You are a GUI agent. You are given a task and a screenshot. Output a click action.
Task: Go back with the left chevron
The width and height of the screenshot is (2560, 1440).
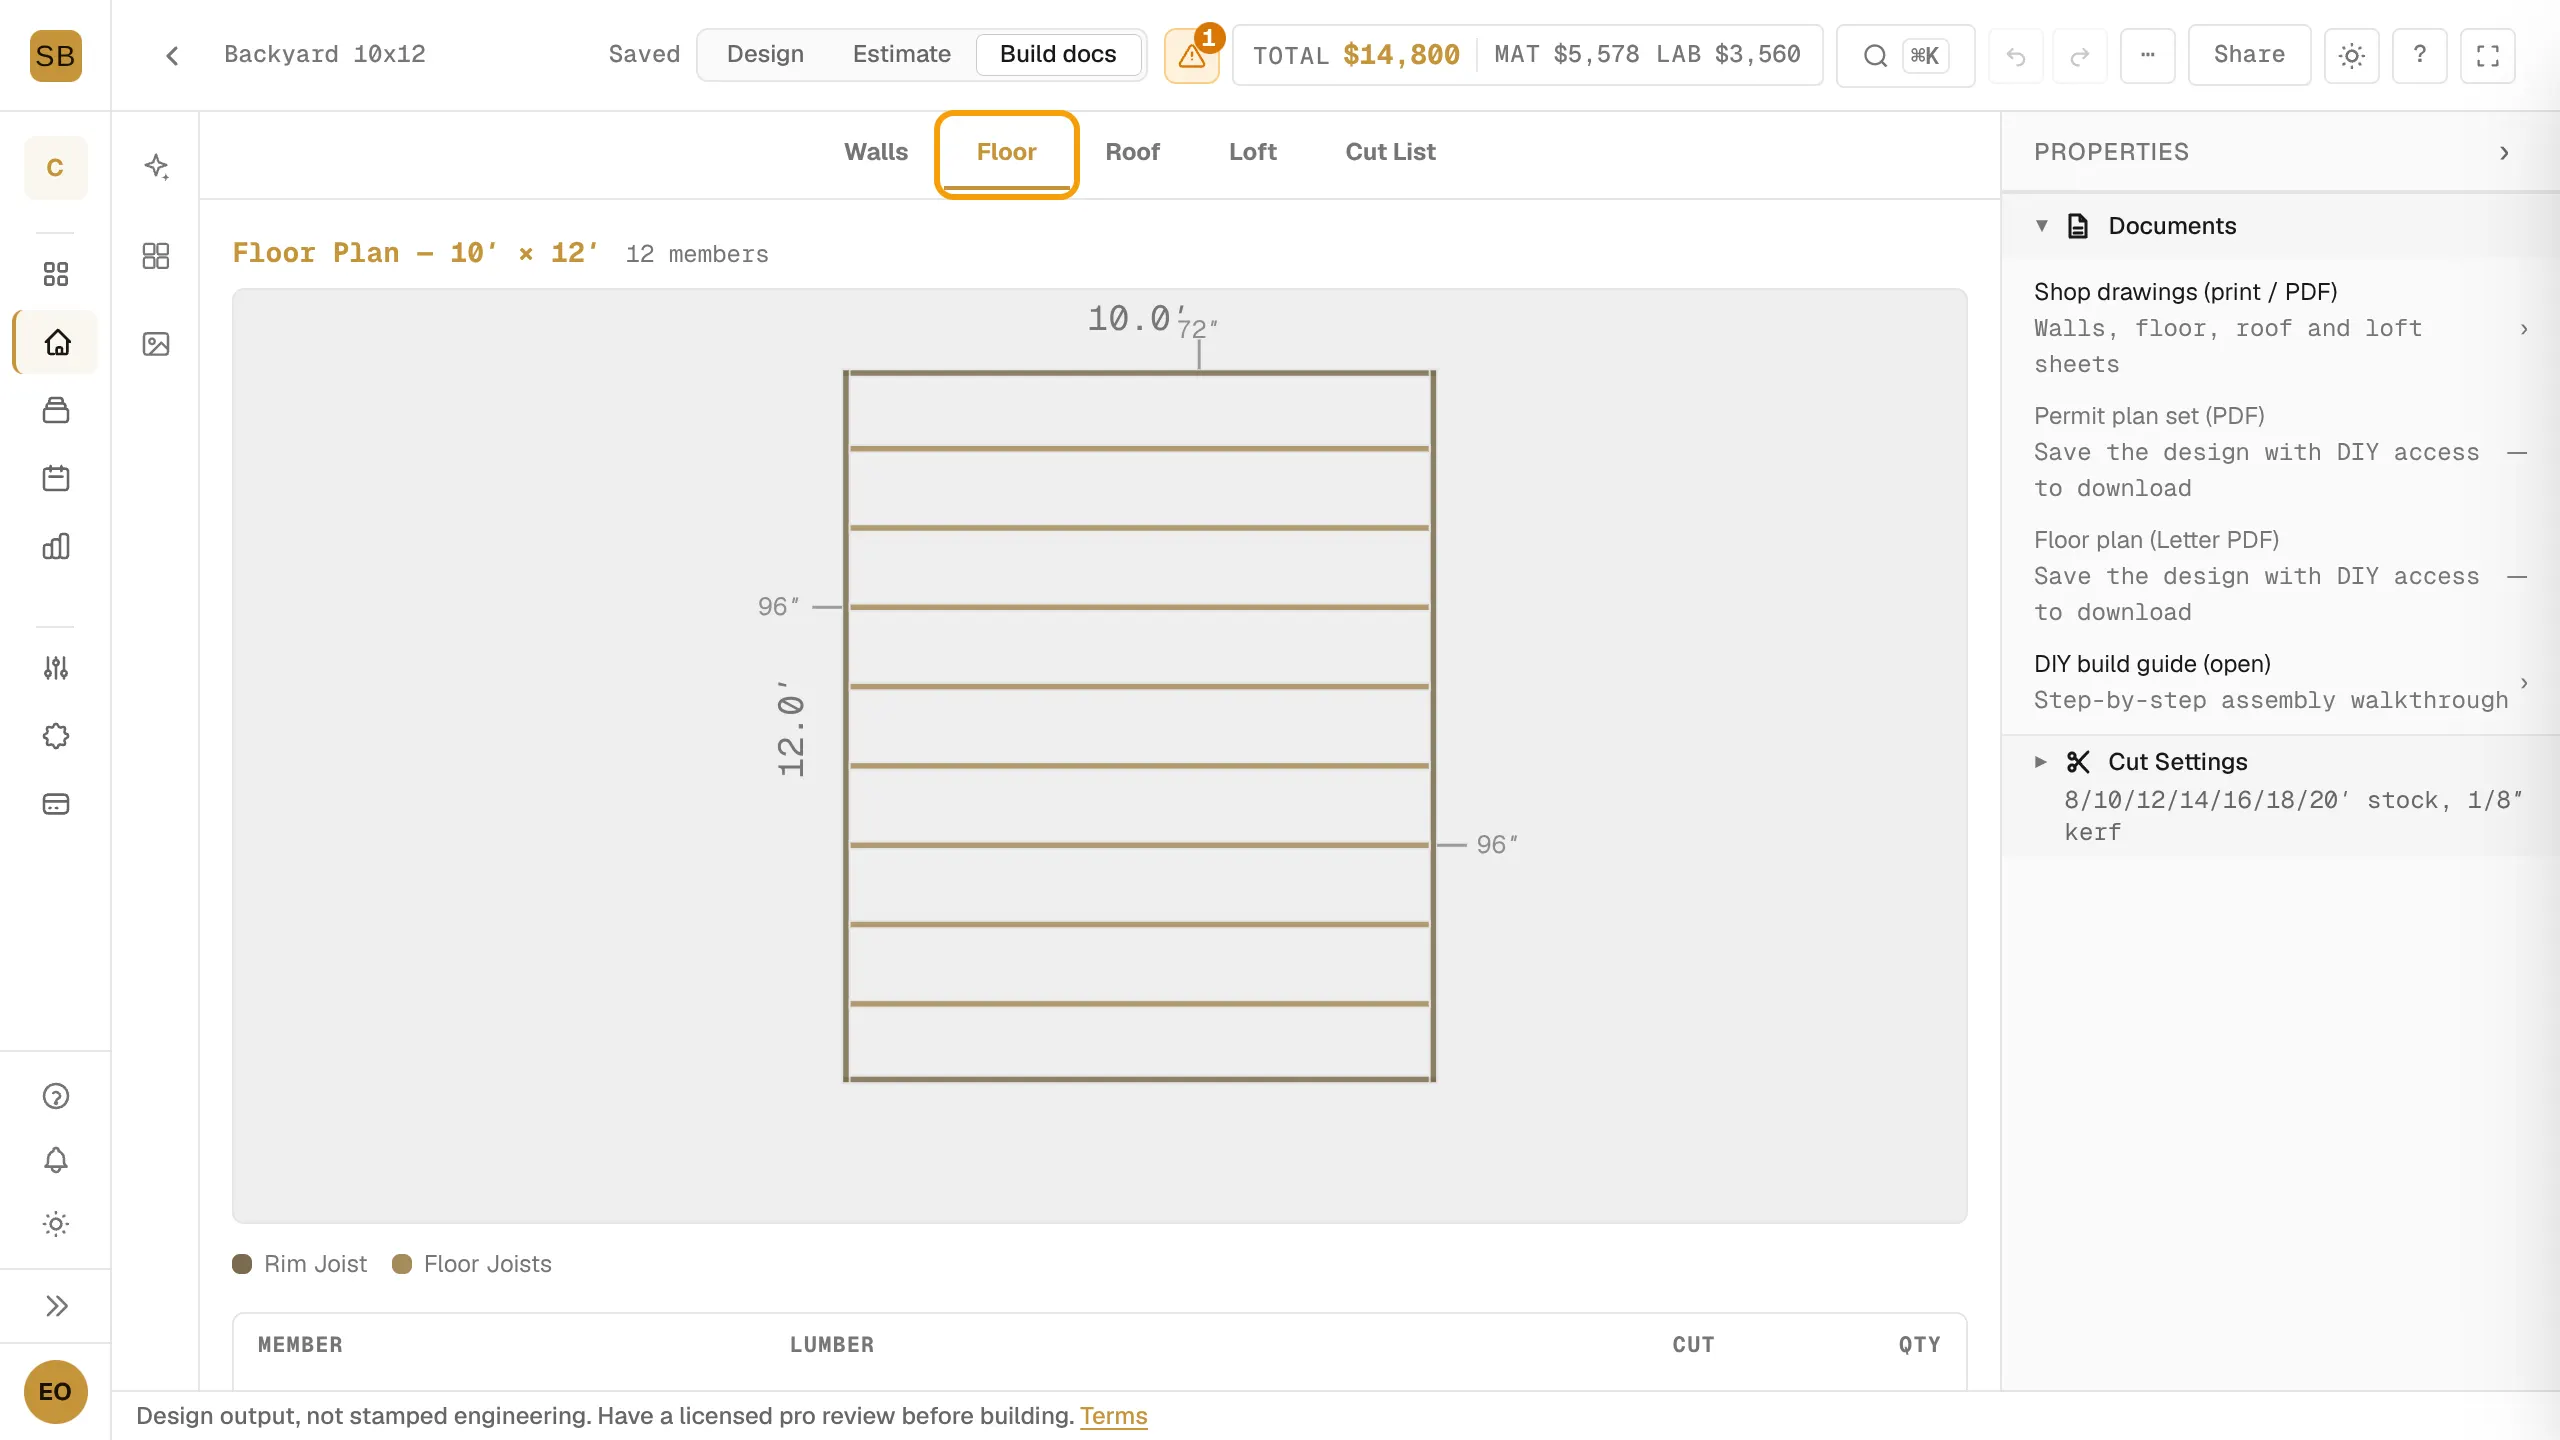point(172,55)
